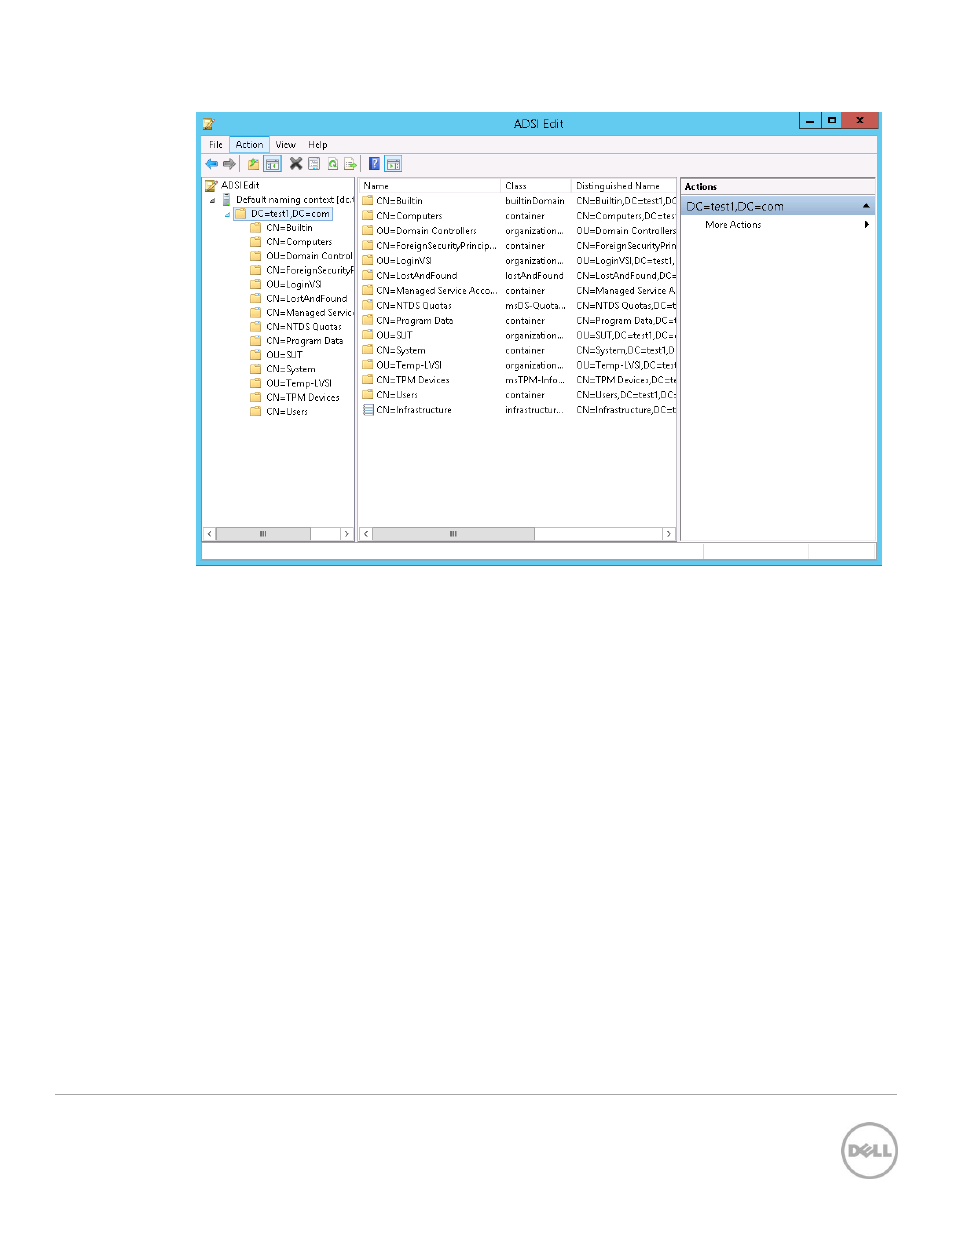954x1235 pixels.
Task: Select OU=Temp-LVSI in the tree pane
Action: tap(299, 383)
